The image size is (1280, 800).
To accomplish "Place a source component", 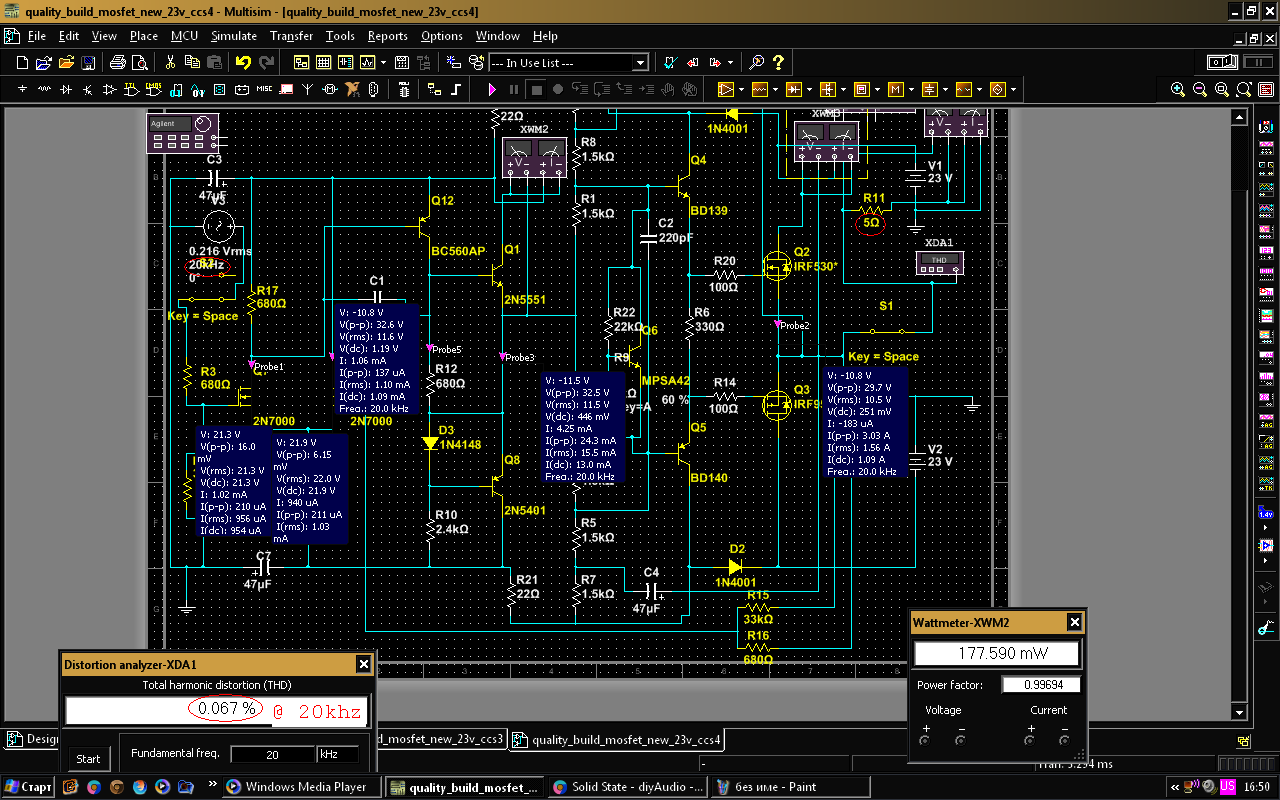I will pos(23,90).
